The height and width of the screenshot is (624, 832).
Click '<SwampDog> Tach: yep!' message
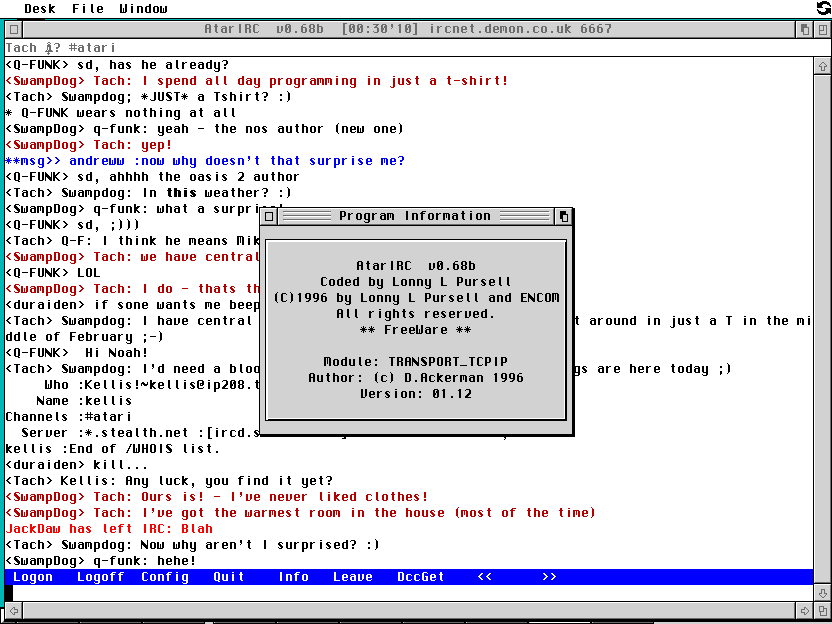point(89,145)
